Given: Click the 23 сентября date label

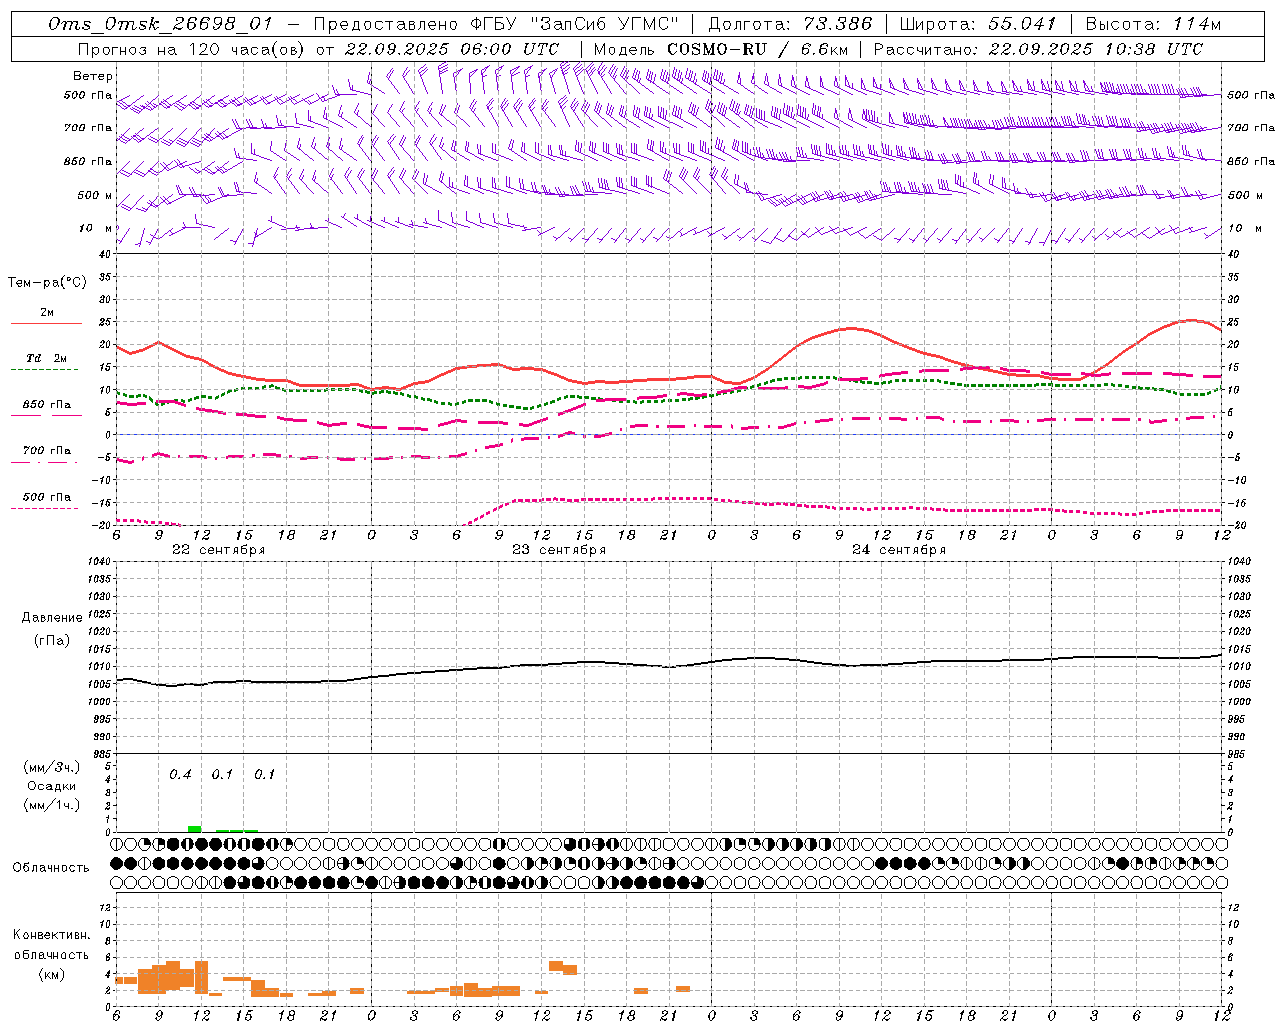Looking at the screenshot, I should click(559, 550).
